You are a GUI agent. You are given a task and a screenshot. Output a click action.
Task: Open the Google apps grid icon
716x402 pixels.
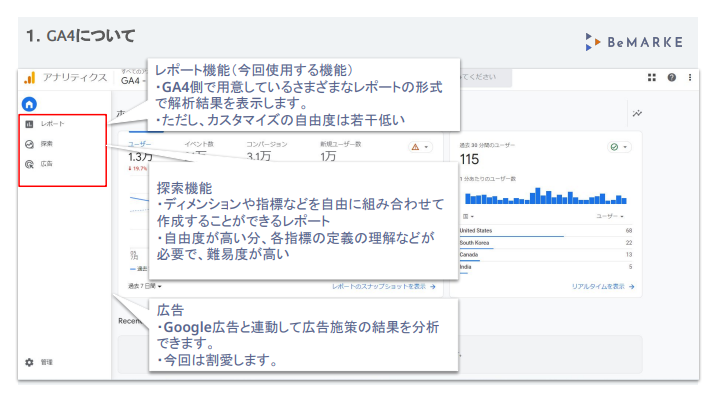[x=652, y=78]
